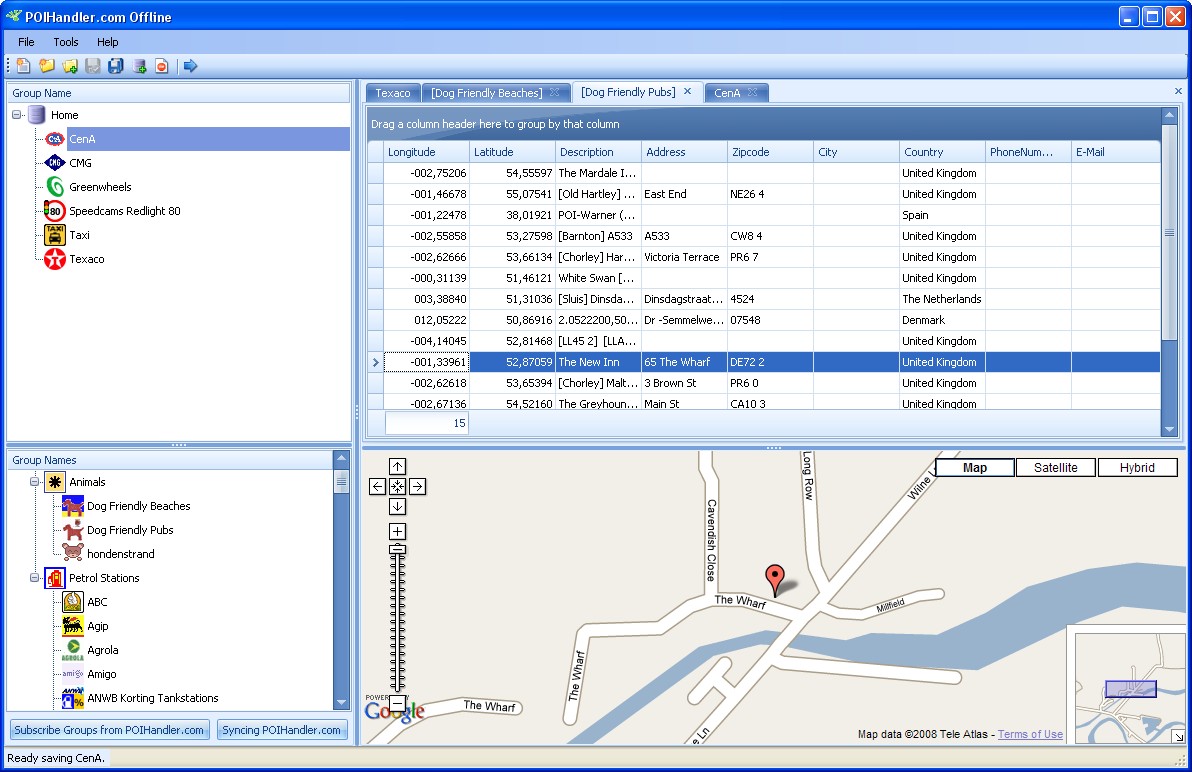Collapse the Petrol Stations tree node
The width and height of the screenshot is (1192, 772).
coord(35,578)
